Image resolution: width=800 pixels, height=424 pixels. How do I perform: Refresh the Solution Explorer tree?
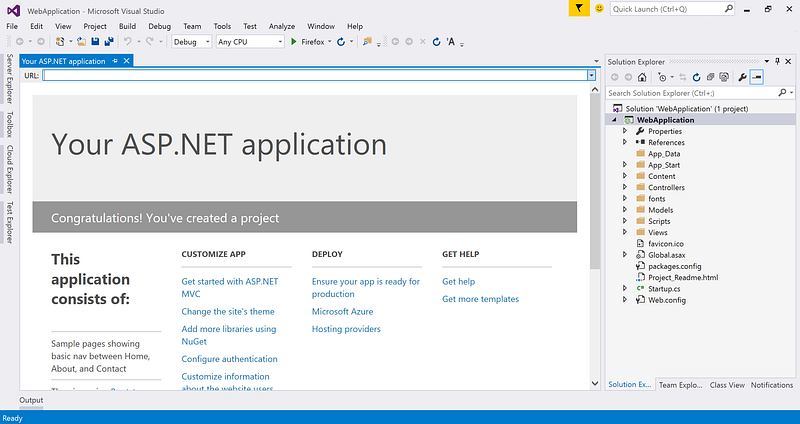pos(696,78)
